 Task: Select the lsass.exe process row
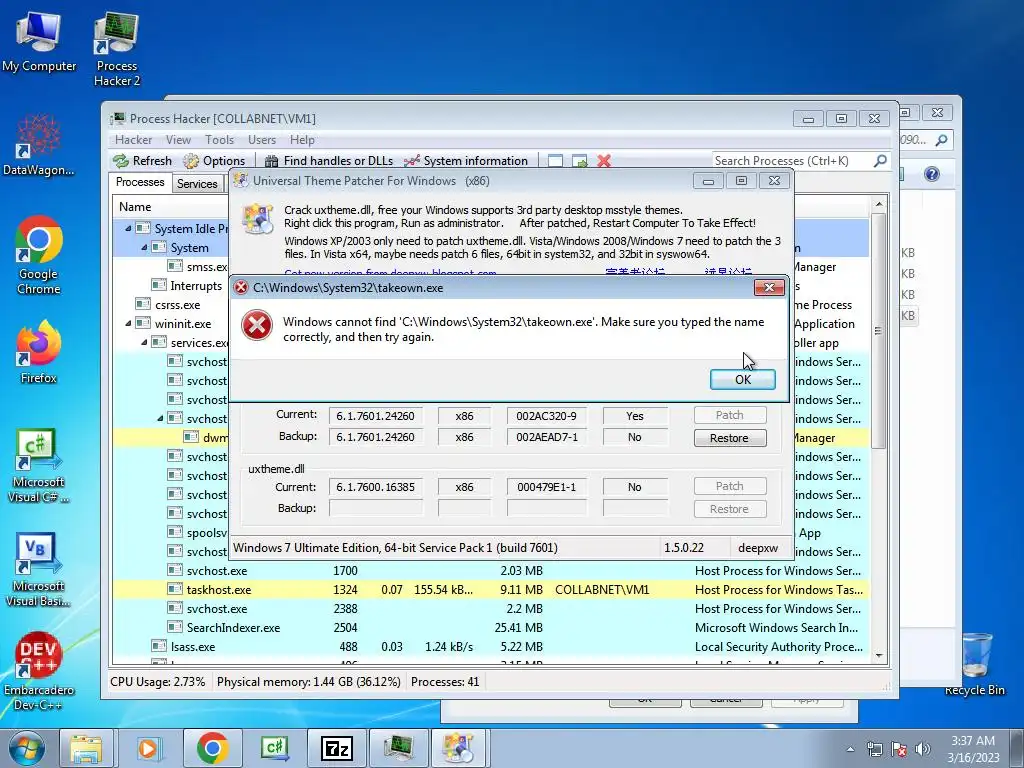pos(490,647)
